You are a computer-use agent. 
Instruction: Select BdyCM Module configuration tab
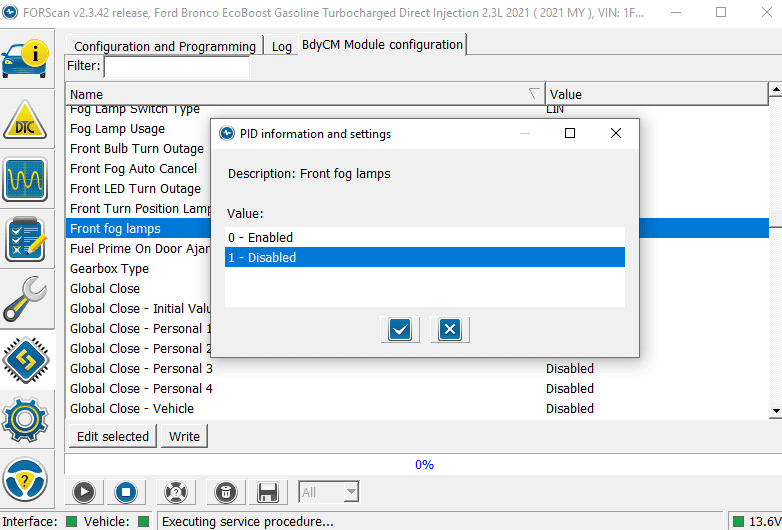click(382, 45)
